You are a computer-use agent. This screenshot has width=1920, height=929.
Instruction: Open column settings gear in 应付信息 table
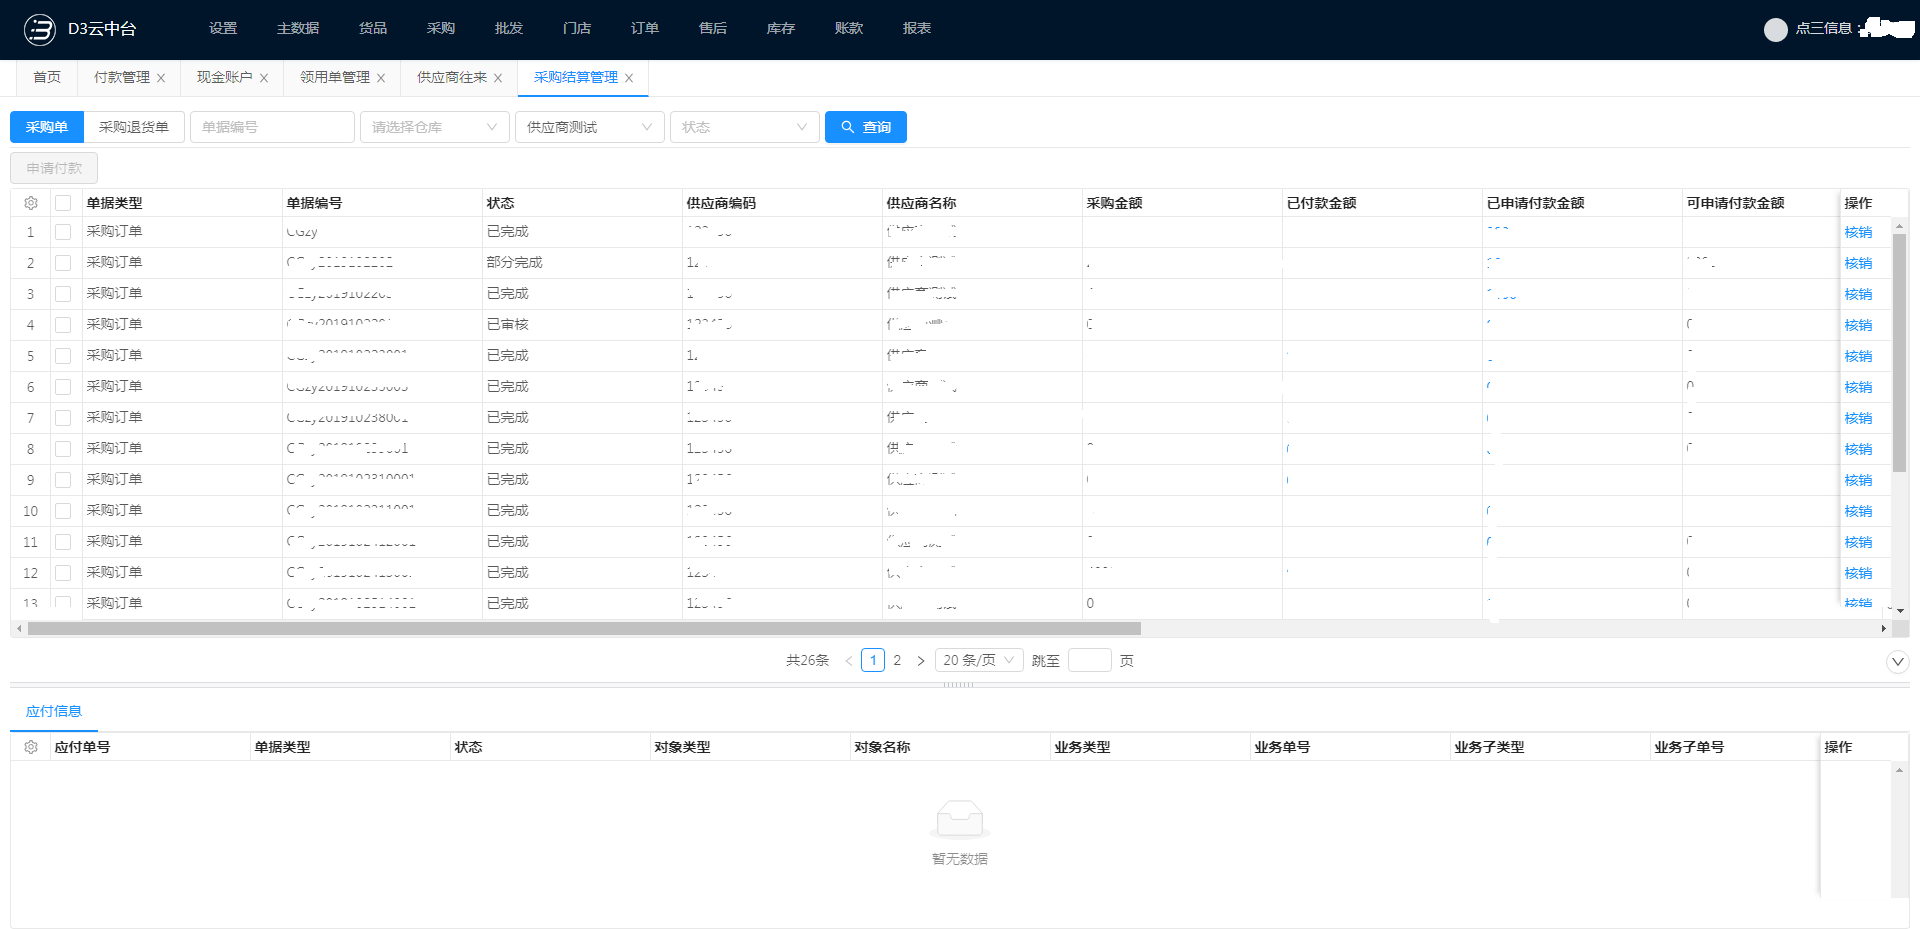pyautogui.click(x=31, y=747)
